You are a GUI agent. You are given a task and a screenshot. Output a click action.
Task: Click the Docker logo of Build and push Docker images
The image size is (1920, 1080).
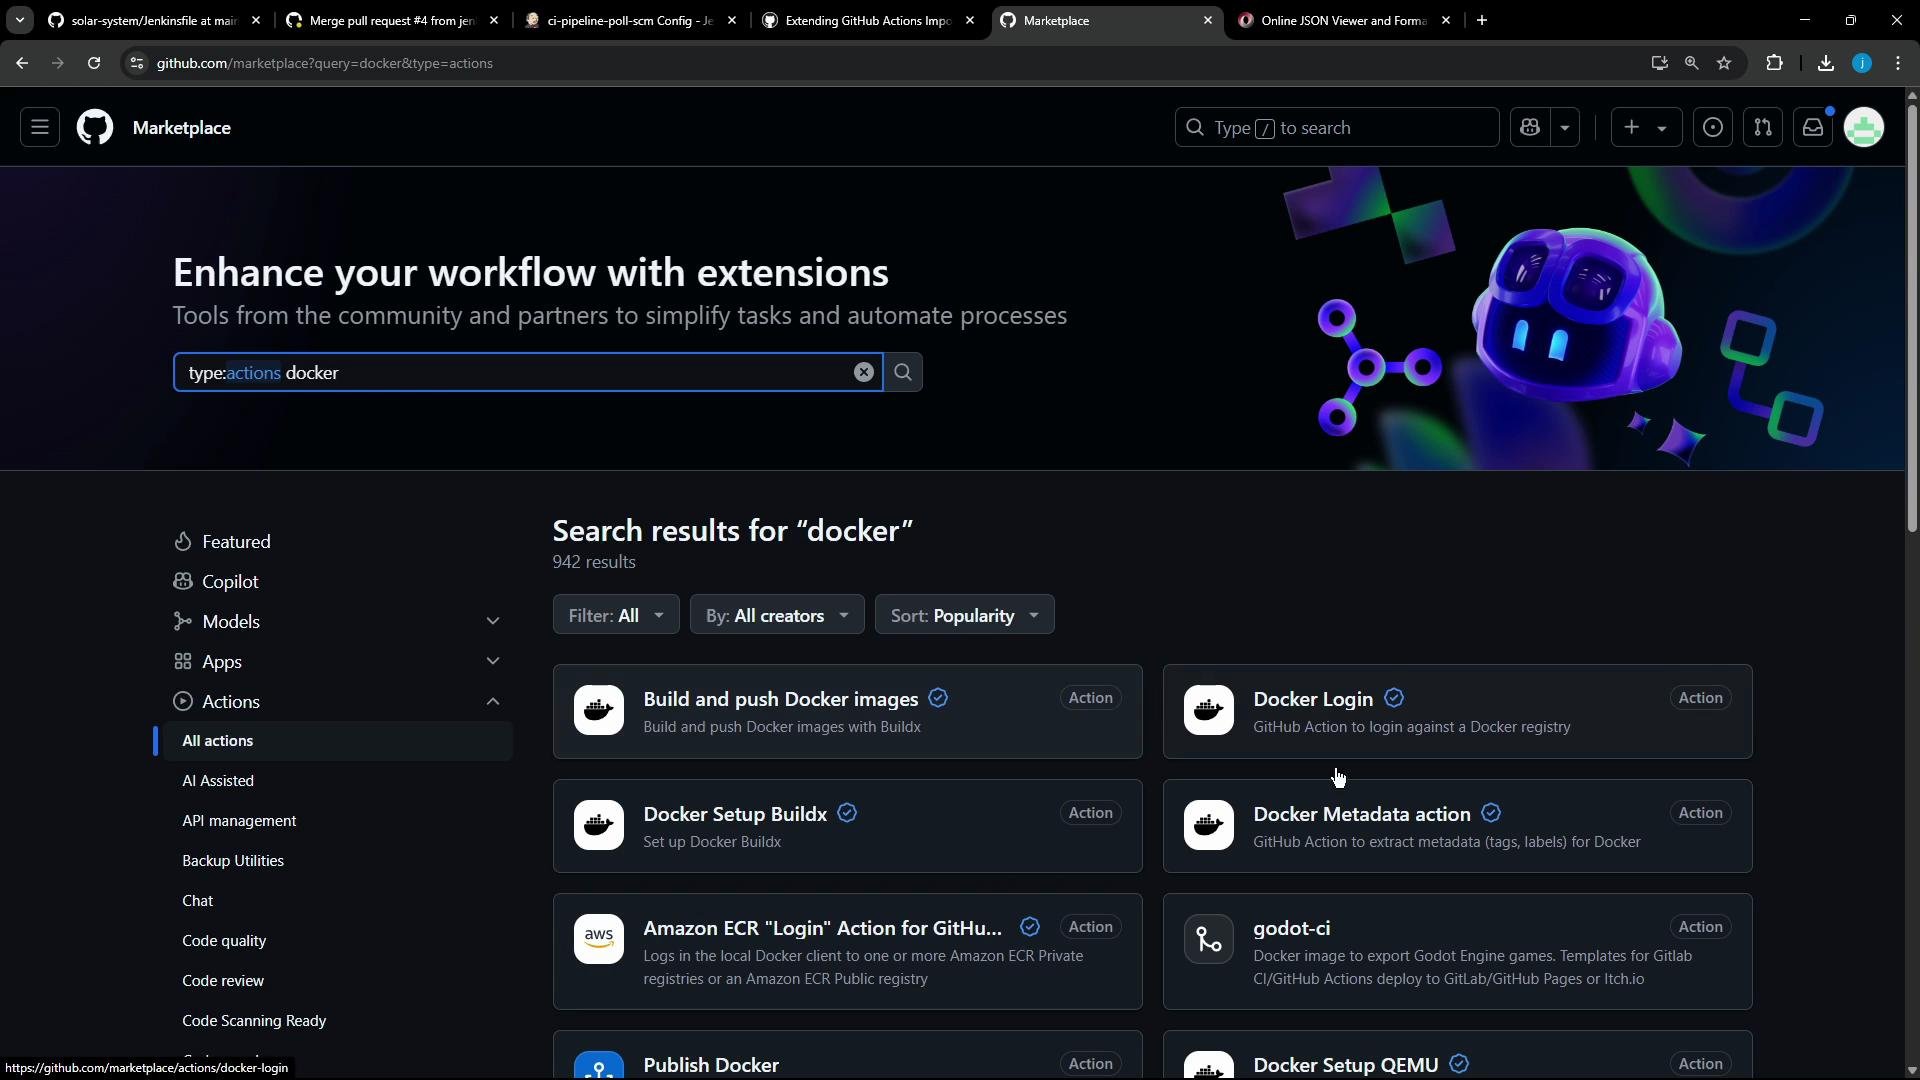click(599, 710)
